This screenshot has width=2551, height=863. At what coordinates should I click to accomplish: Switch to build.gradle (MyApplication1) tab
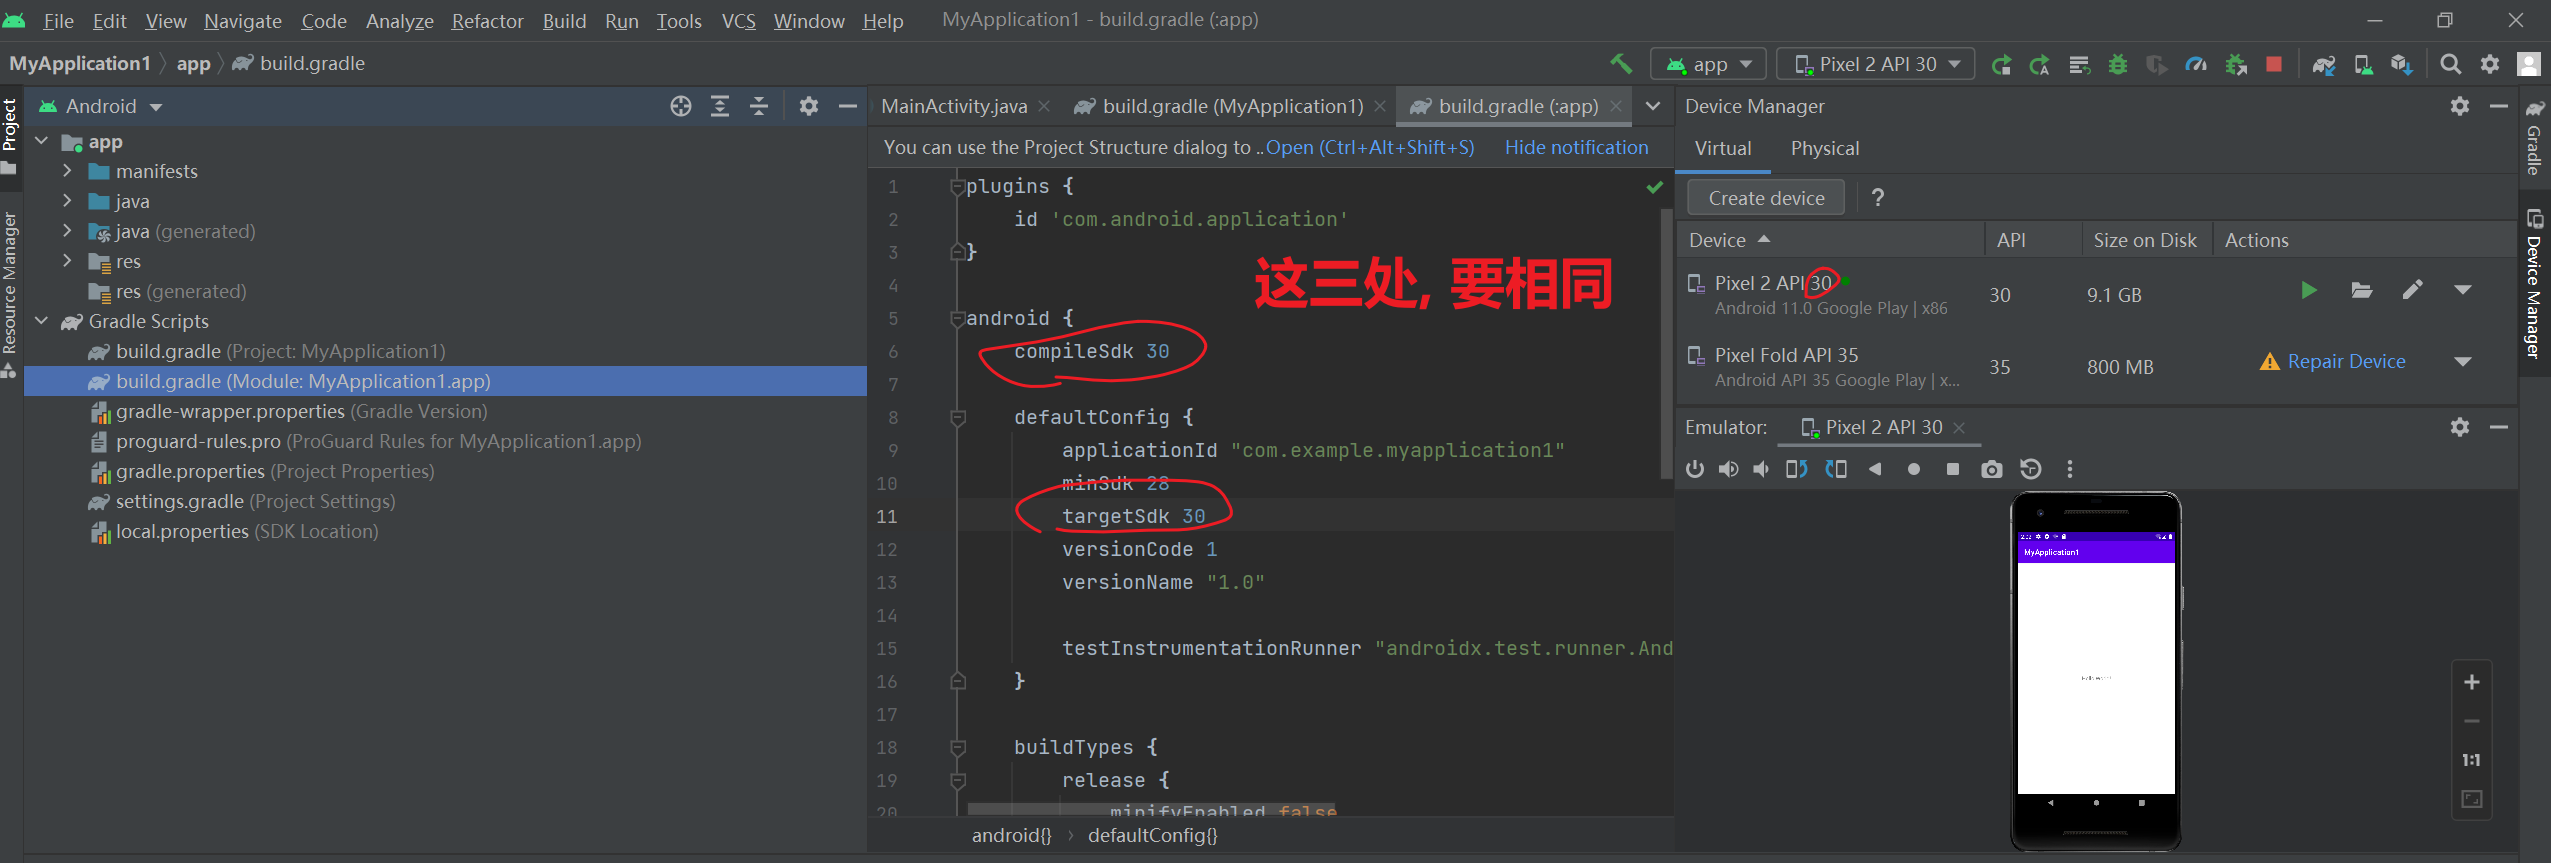1232,106
